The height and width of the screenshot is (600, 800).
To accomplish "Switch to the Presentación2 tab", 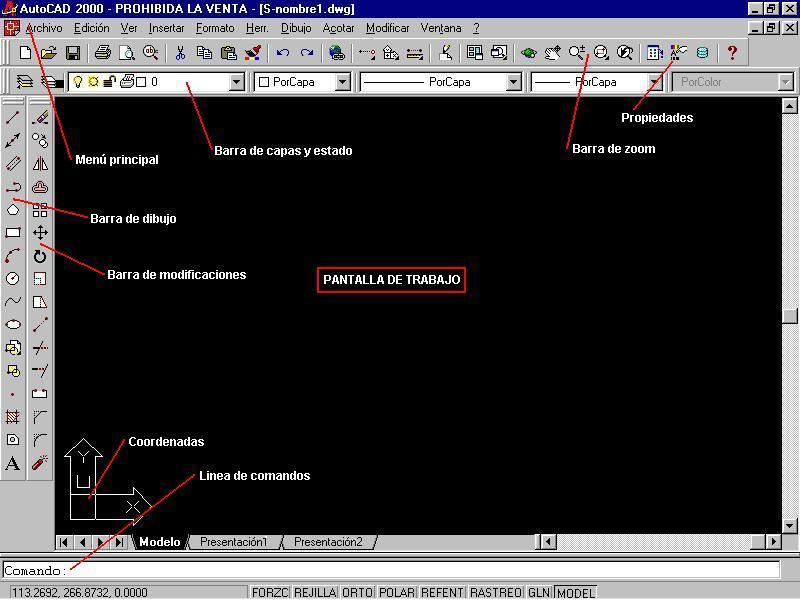I will 328,542.
